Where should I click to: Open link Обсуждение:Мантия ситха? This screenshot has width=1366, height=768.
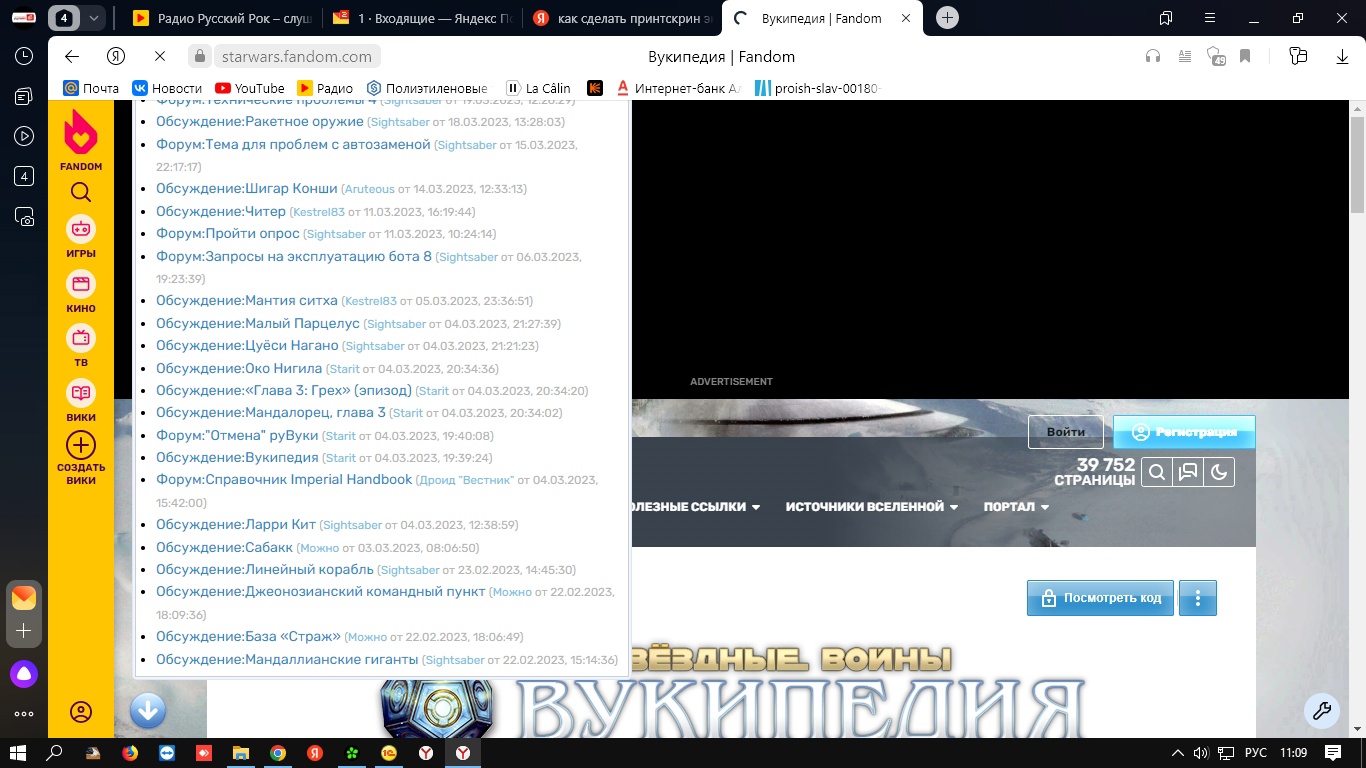click(247, 300)
